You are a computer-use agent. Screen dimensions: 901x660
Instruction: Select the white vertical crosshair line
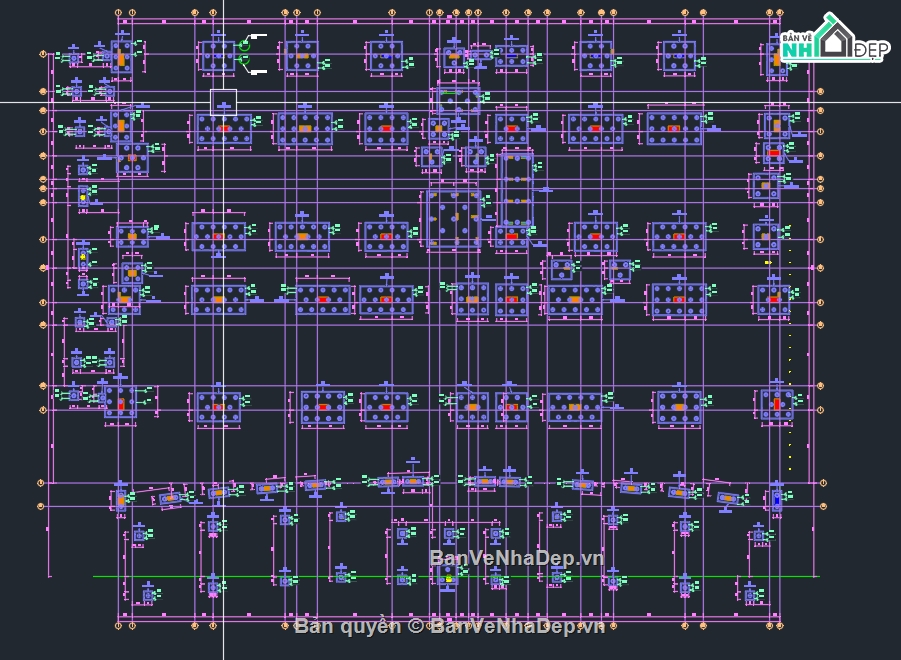[x=224, y=330]
